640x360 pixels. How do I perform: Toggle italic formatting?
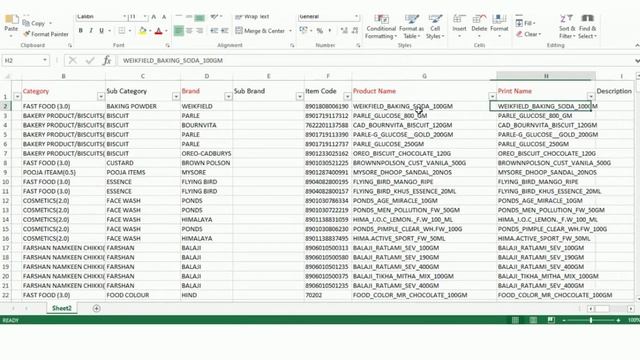pos(91,31)
